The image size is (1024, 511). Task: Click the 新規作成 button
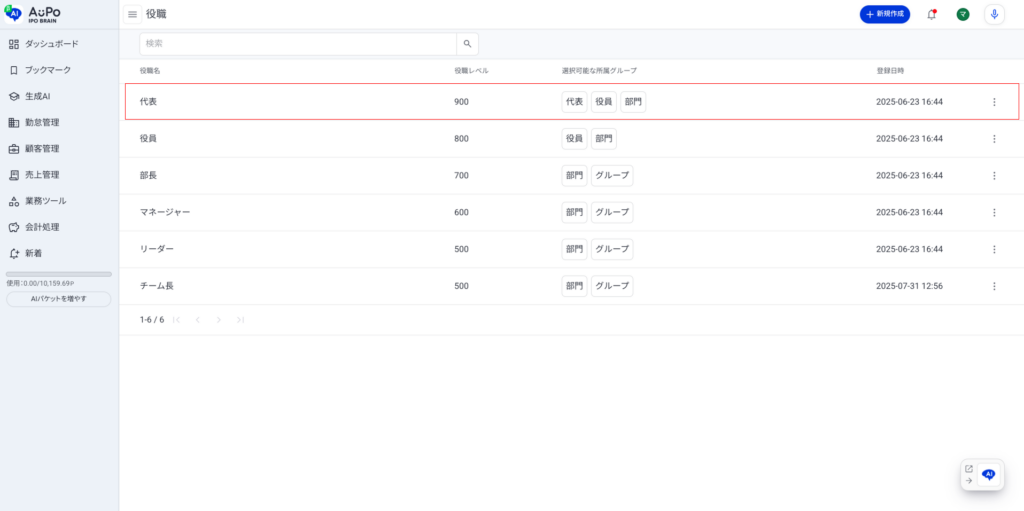click(884, 14)
